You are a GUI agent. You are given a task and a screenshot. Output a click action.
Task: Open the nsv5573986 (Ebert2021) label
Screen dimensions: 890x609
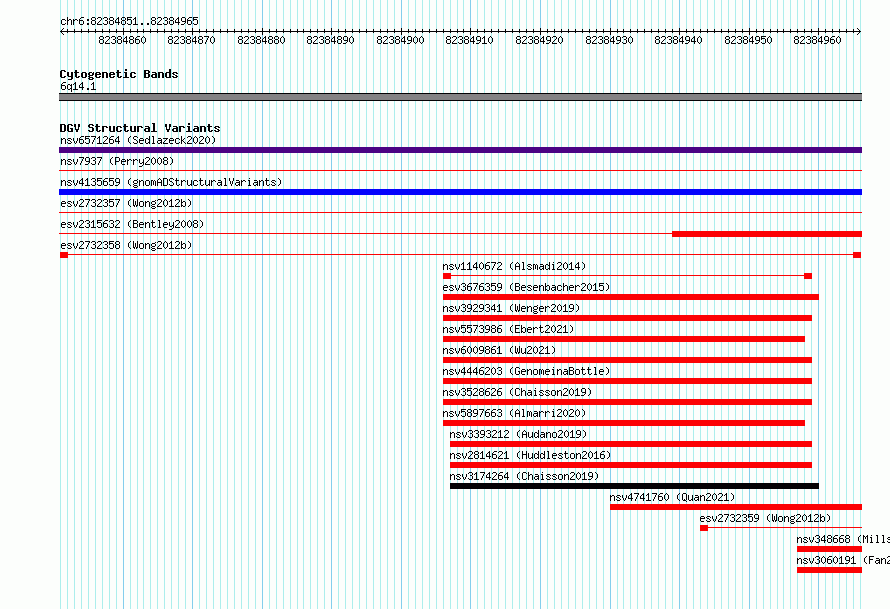tap(509, 329)
